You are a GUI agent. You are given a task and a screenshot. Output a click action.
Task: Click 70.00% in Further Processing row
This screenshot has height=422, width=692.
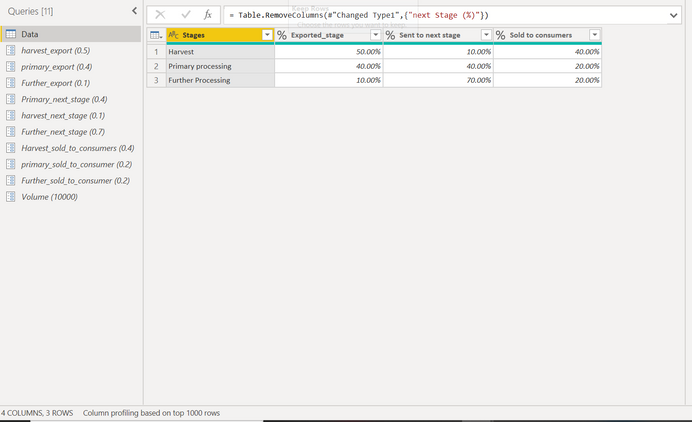pos(438,80)
